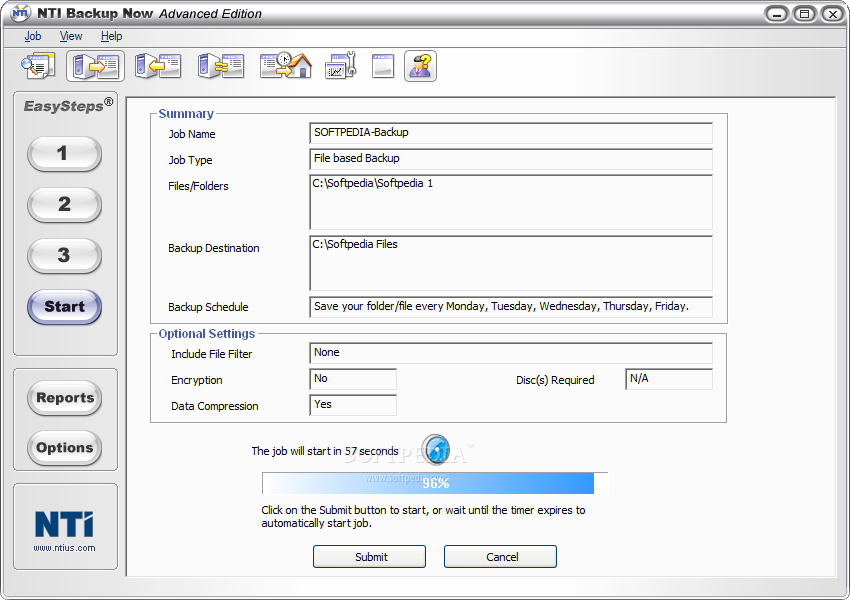Click the "The job will start in 57 seconds" text
851x601 pixels.
pos(325,451)
